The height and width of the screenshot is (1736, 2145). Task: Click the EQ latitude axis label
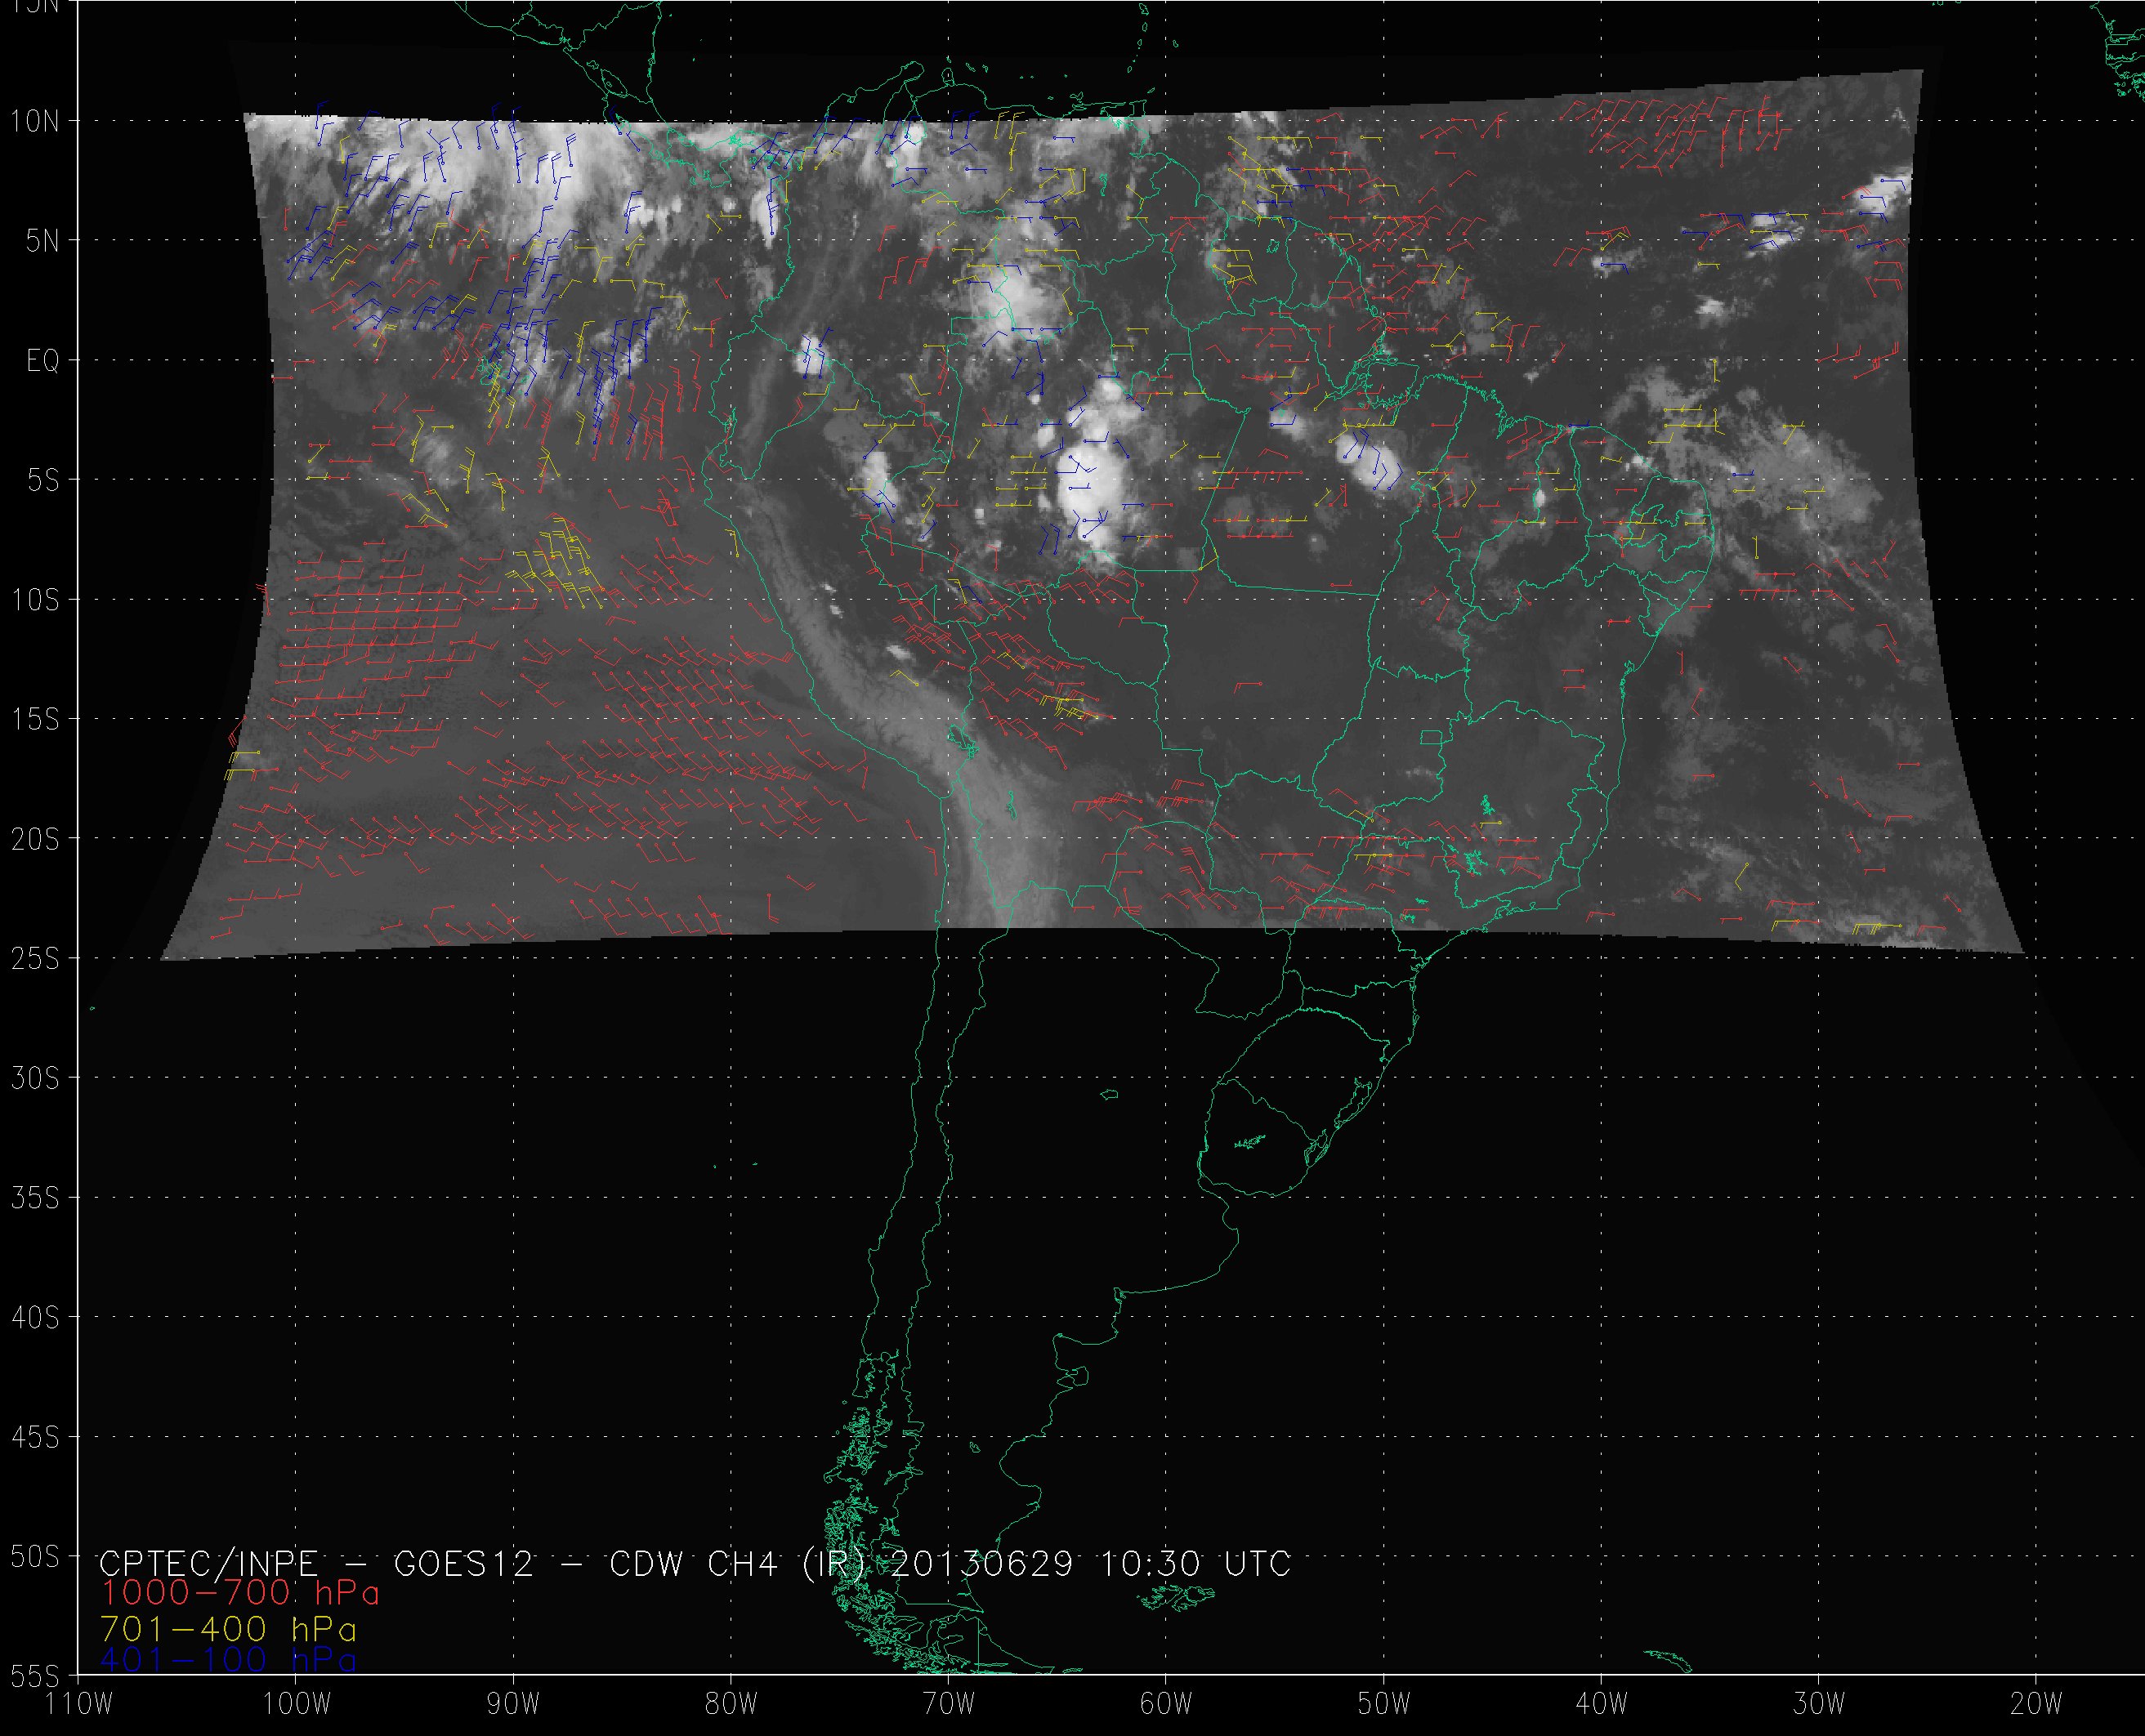click(x=42, y=361)
